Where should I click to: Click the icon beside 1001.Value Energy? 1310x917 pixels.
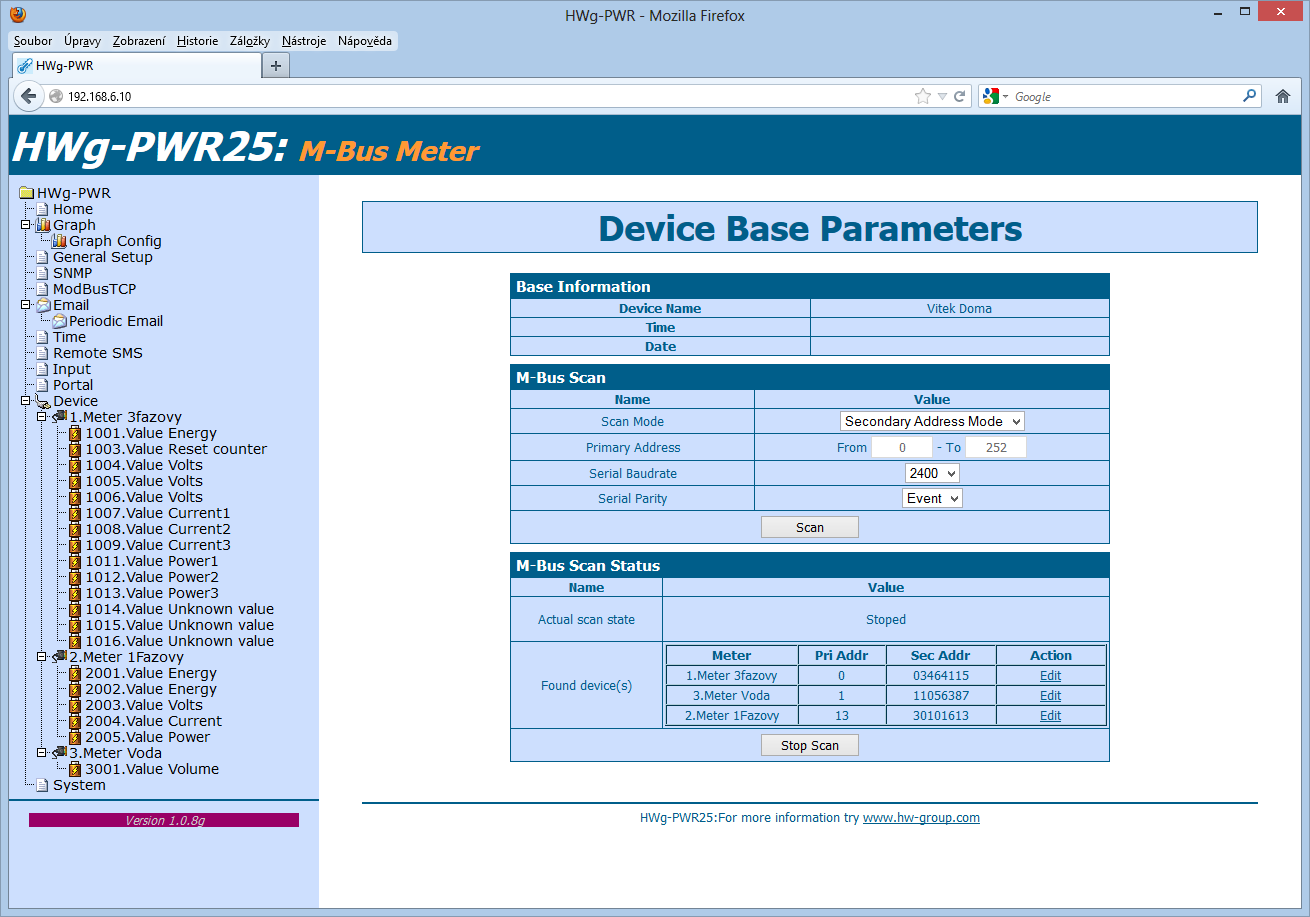coord(75,433)
